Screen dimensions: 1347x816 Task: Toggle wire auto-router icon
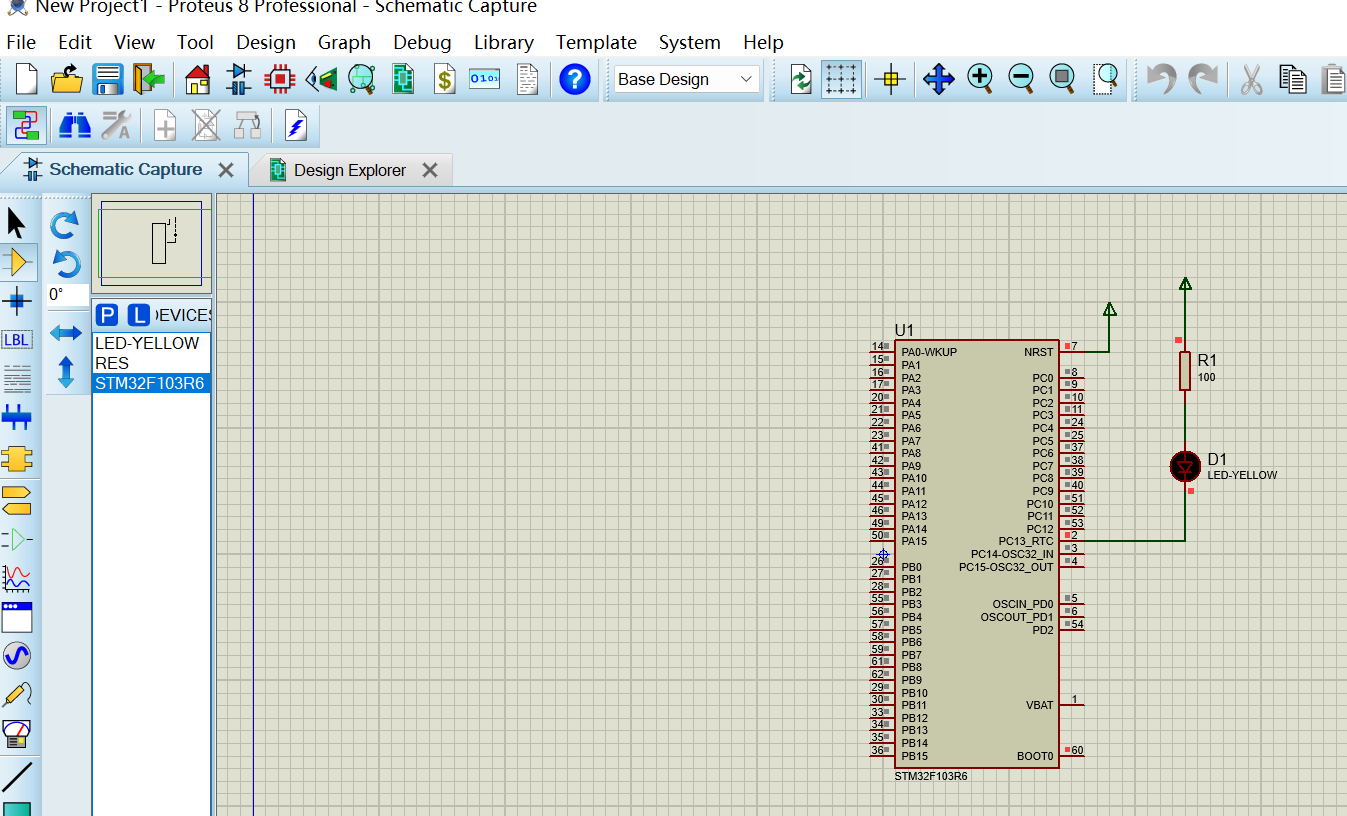tap(26, 126)
